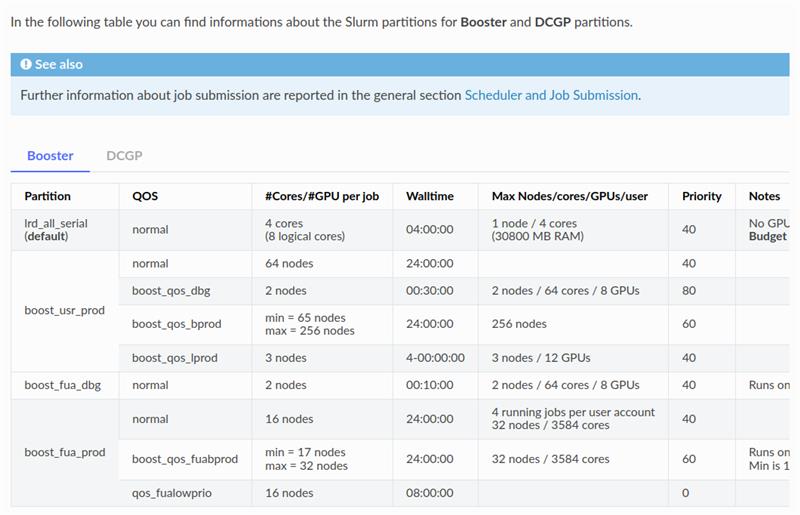Click the info icon beside See also
Screen dimensions: 800x515
click(26, 64)
